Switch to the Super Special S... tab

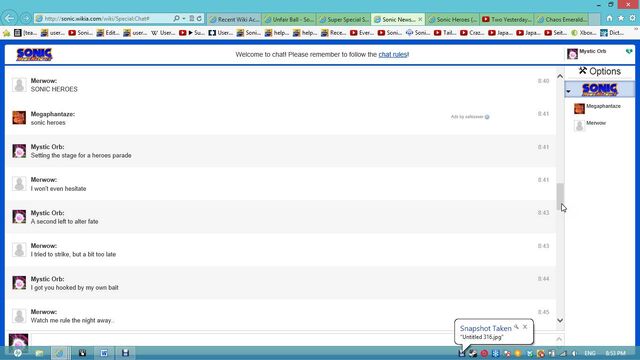coord(344,19)
